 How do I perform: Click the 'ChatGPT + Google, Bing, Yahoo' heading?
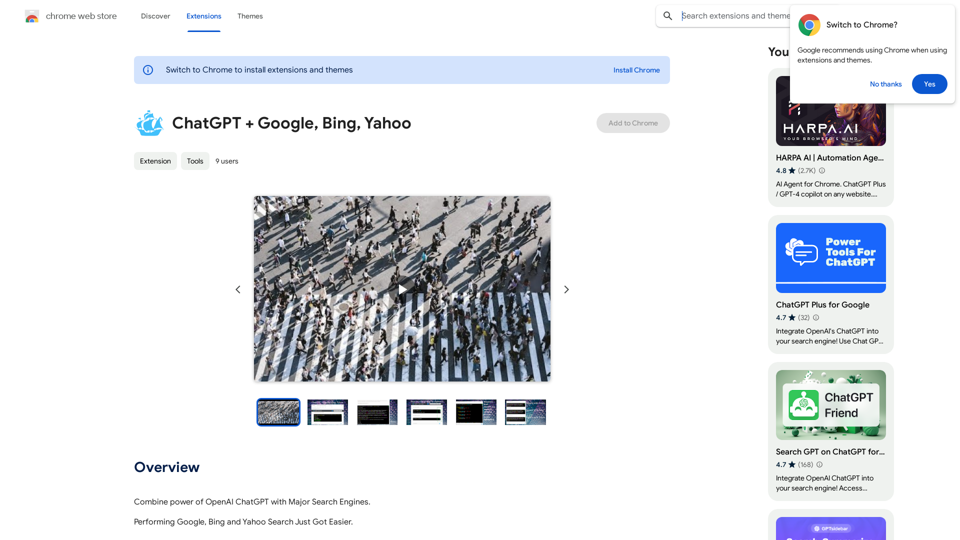[291, 123]
